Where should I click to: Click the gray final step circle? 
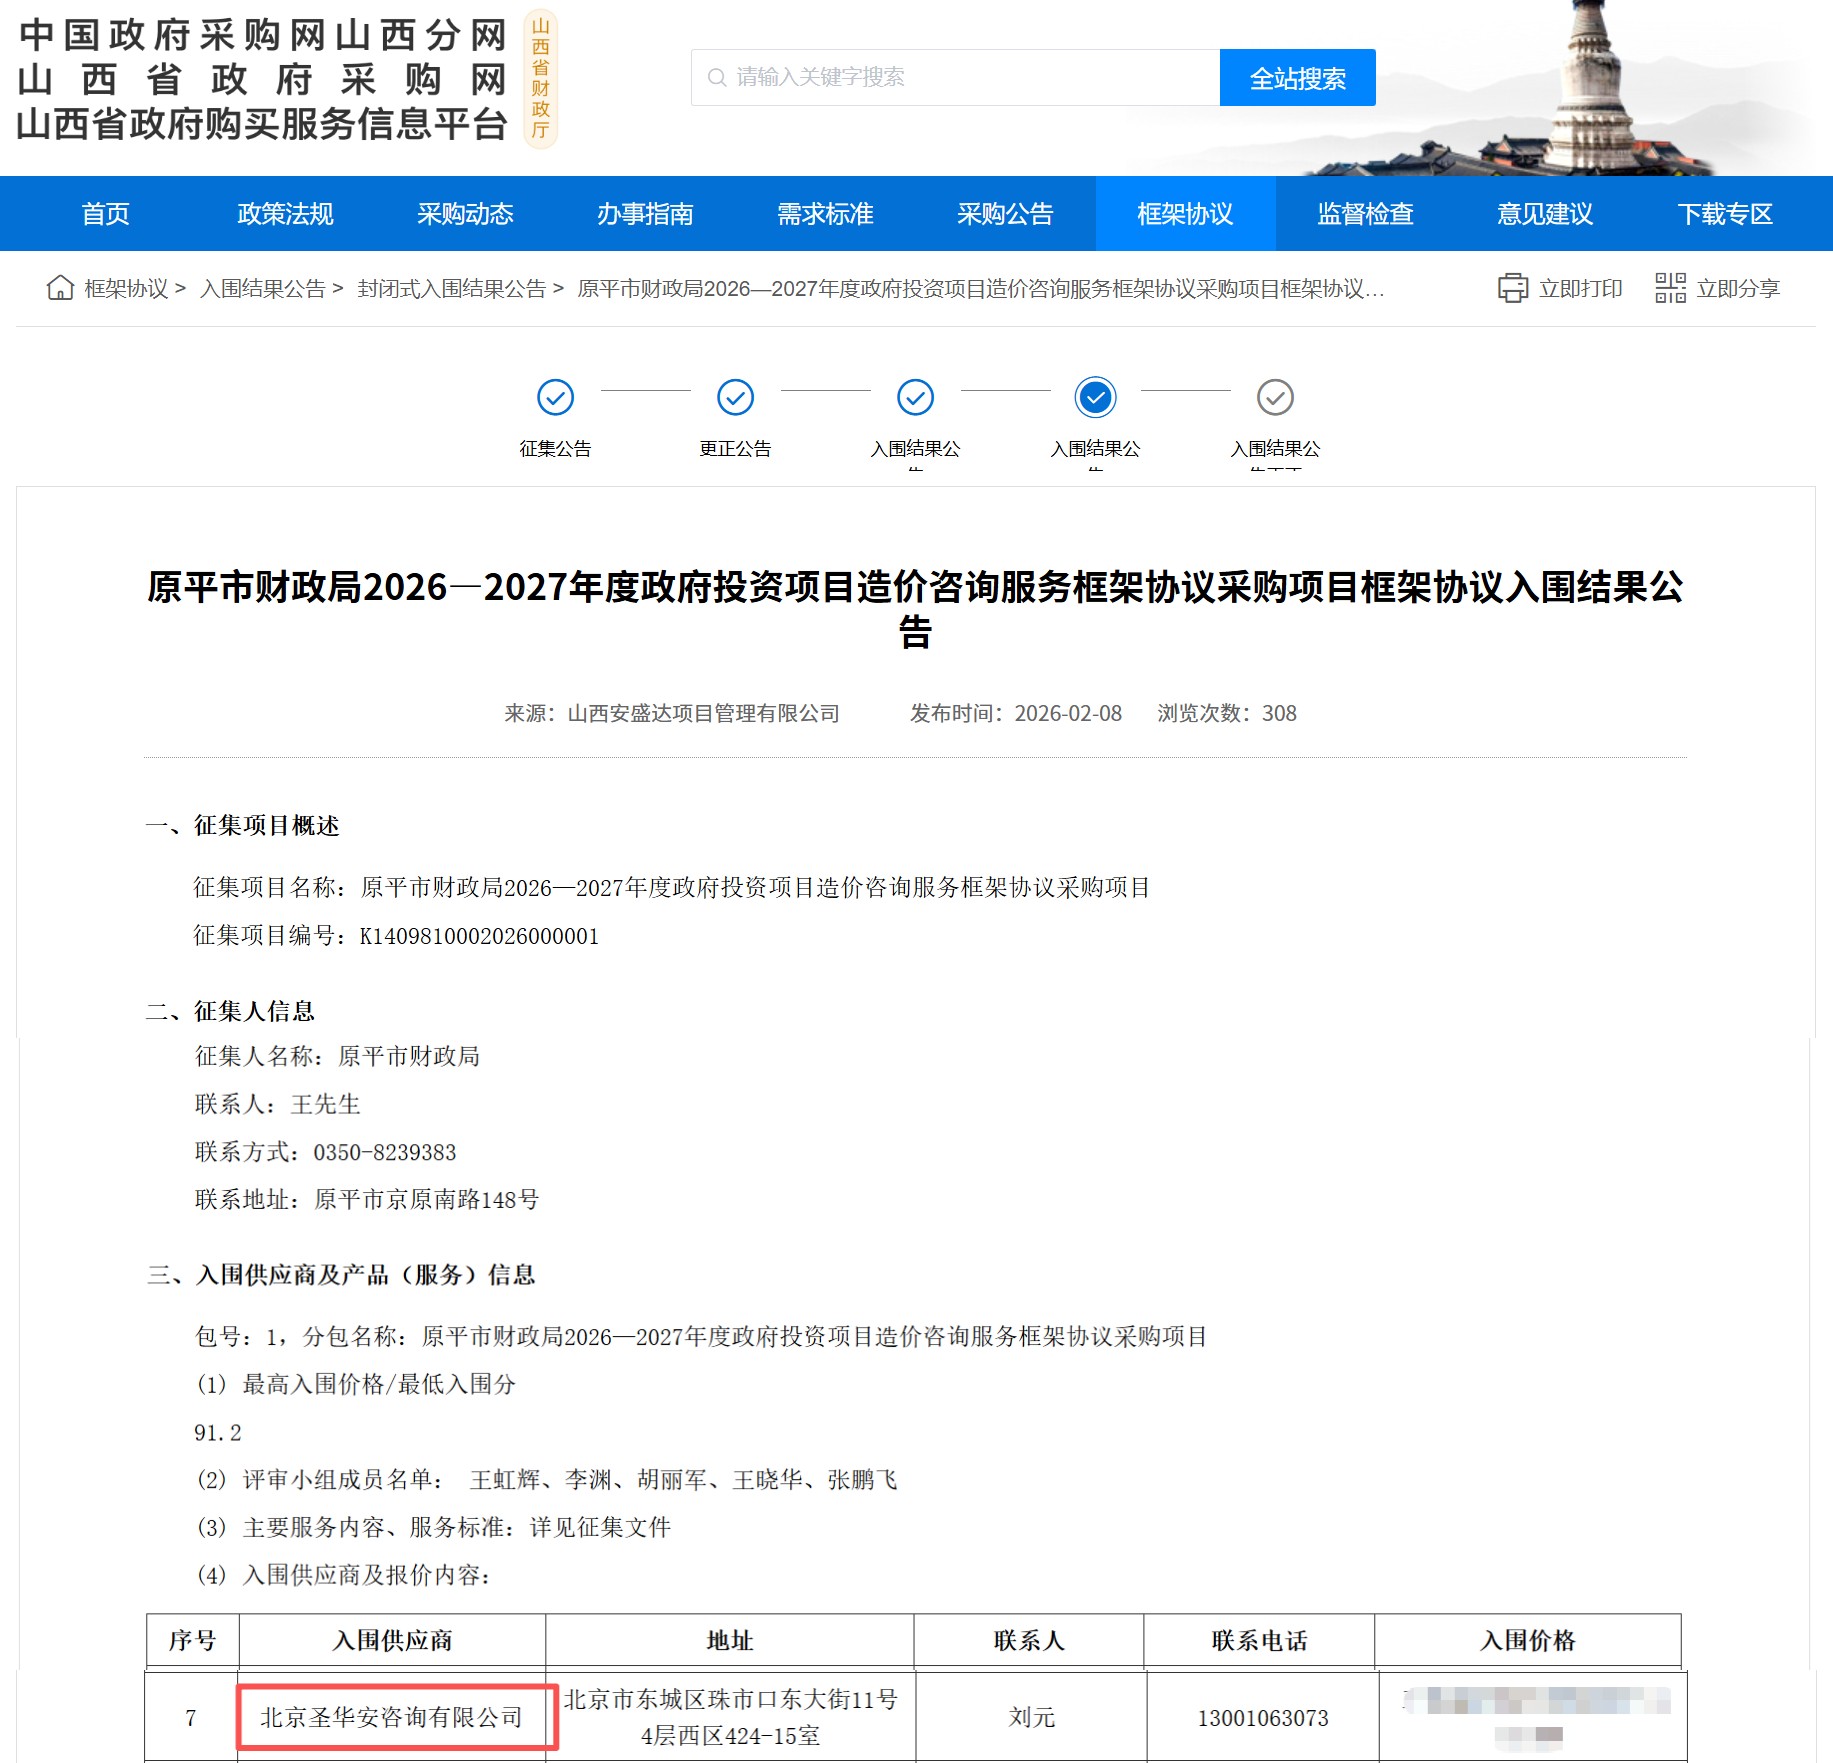point(1275,397)
